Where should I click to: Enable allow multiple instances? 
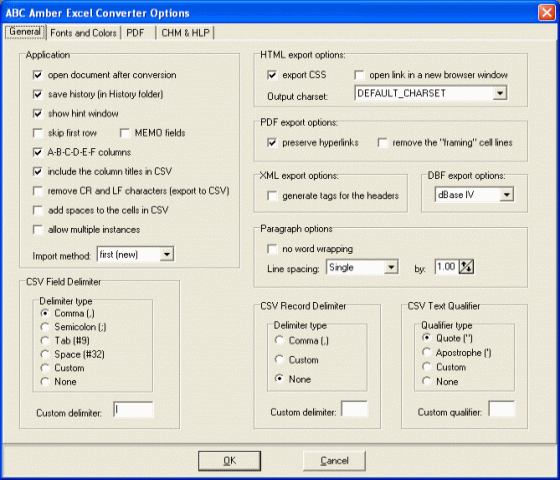(38, 230)
